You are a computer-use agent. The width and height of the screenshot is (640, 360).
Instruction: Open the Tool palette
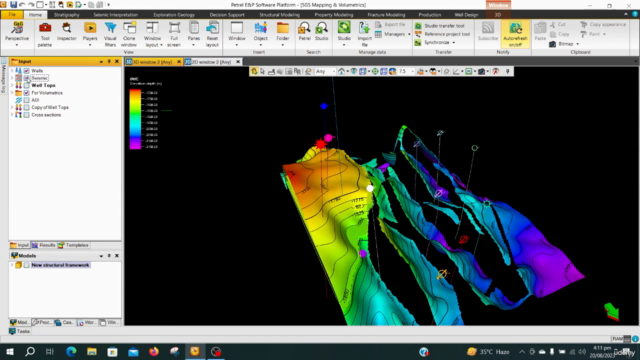(x=45, y=34)
